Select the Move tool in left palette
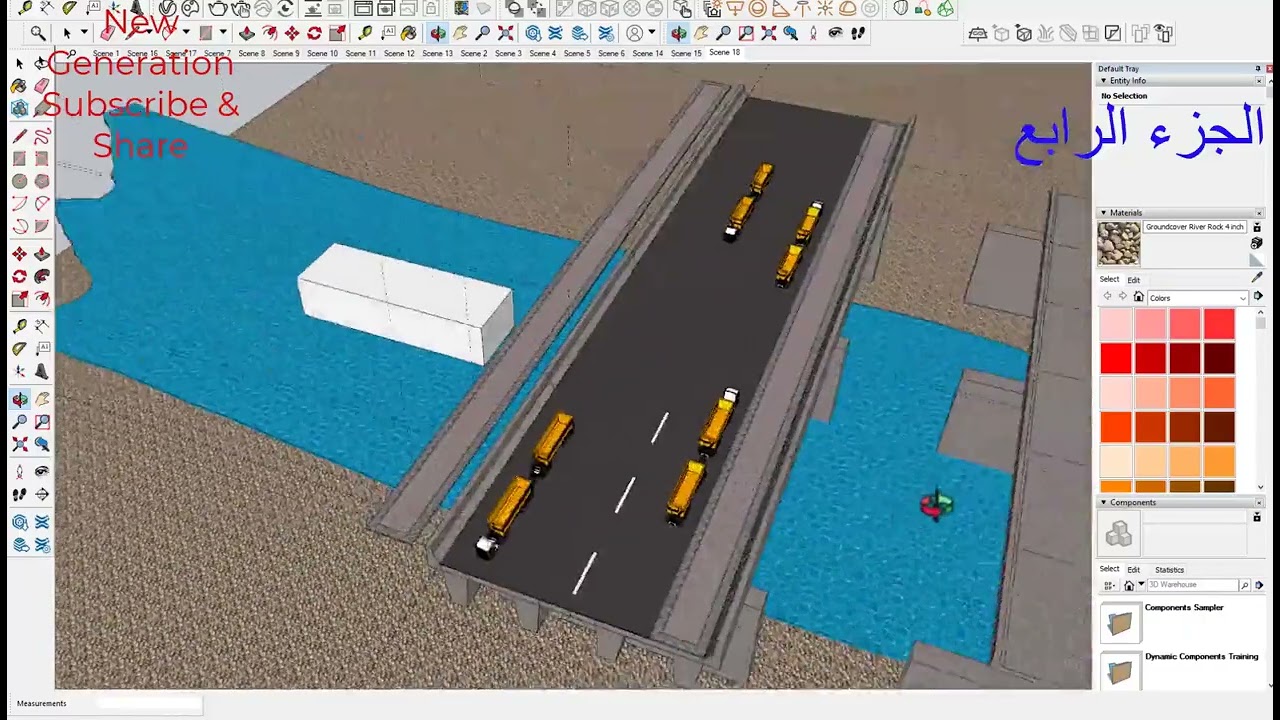This screenshot has height=720, width=1280. tap(20, 254)
